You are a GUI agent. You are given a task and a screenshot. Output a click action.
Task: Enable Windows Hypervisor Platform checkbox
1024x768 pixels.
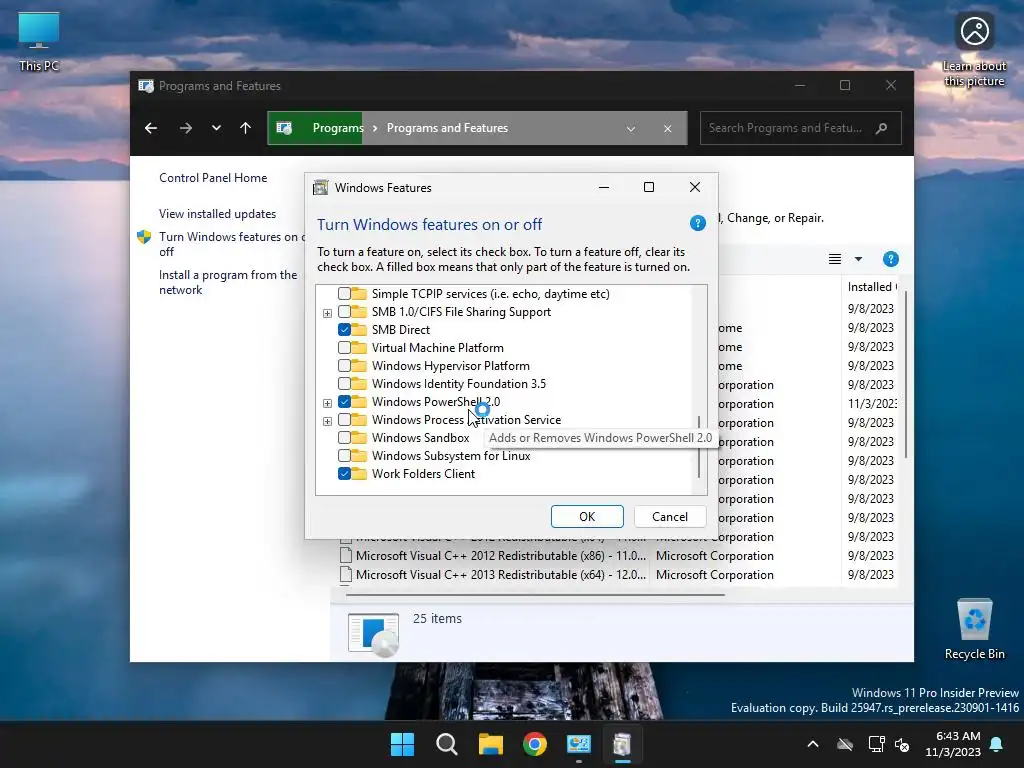click(x=344, y=366)
